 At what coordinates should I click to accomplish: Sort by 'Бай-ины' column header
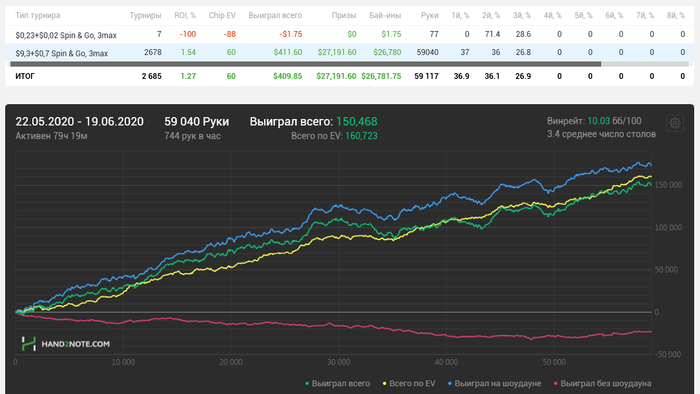click(385, 15)
